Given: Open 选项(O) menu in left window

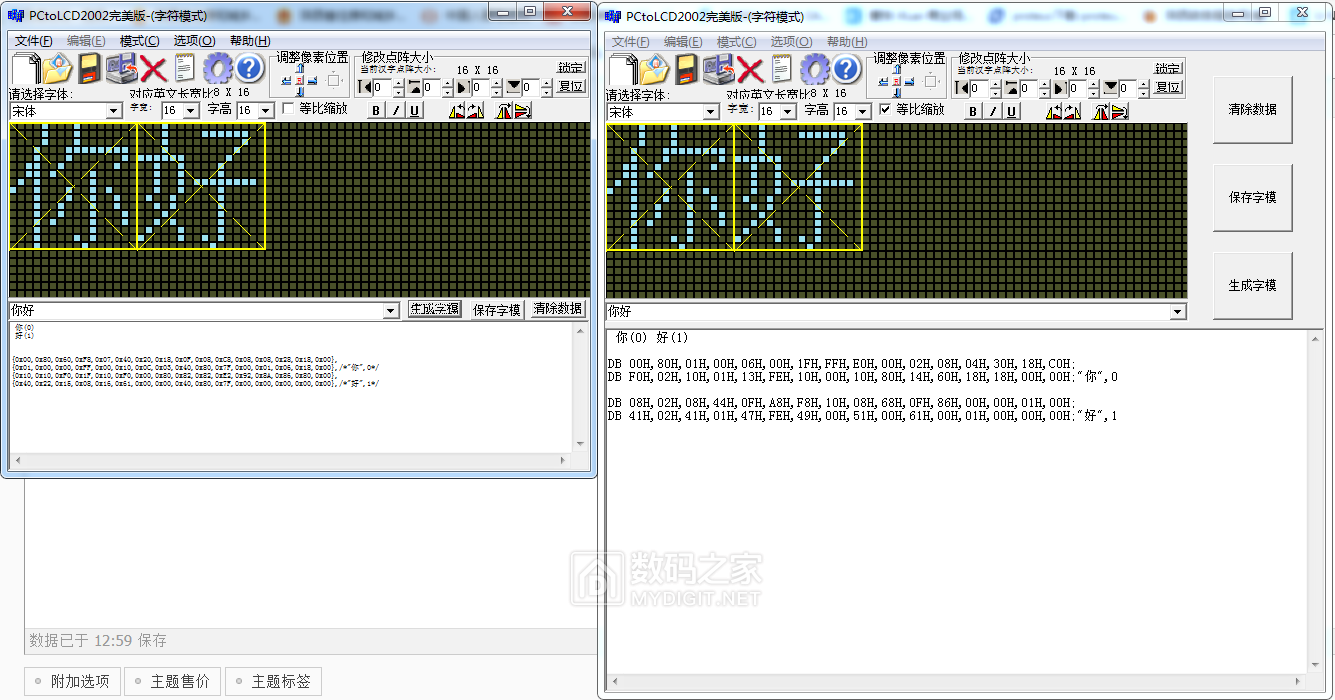Looking at the screenshot, I should point(194,41).
